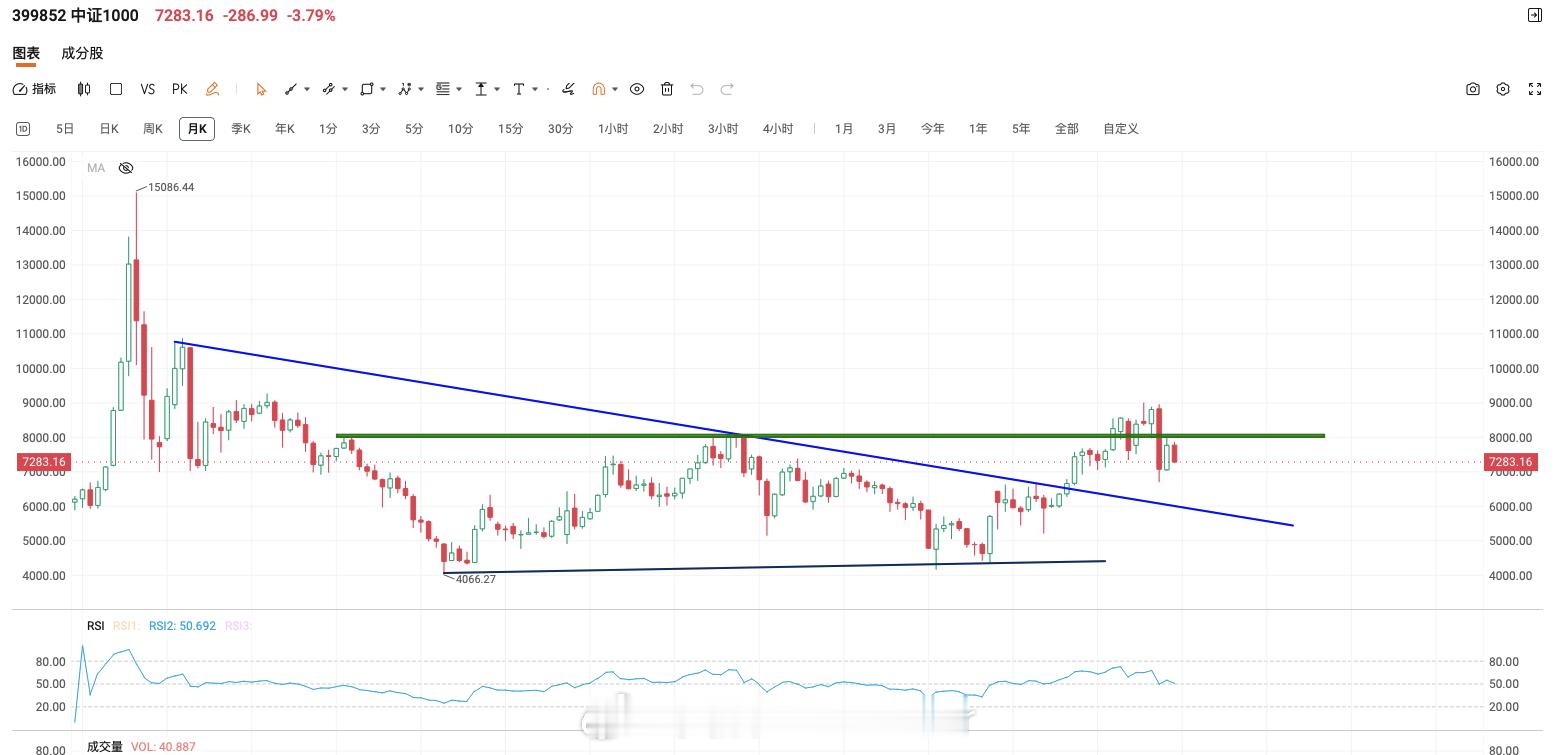Take a chart screenshot with camera icon
This screenshot has height=755, width=1557.
tap(1473, 89)
